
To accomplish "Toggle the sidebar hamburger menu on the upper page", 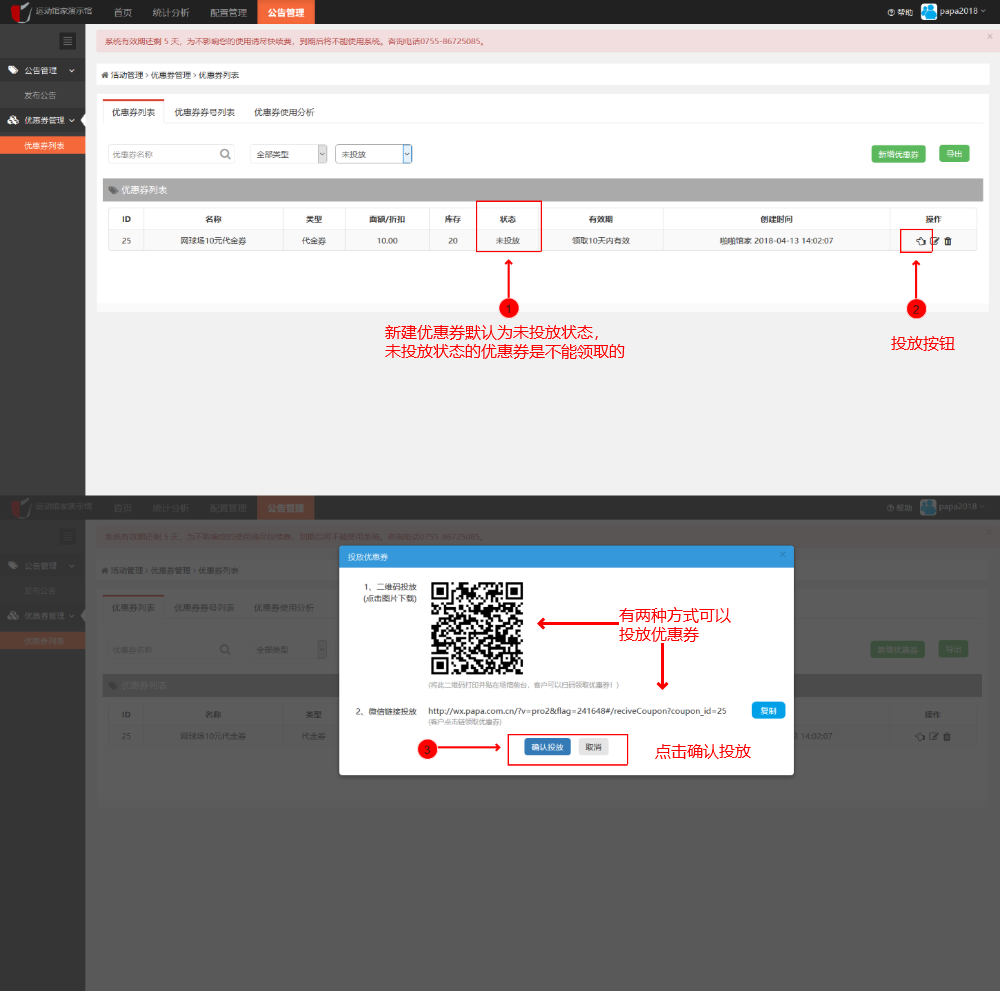I will 68,41.
